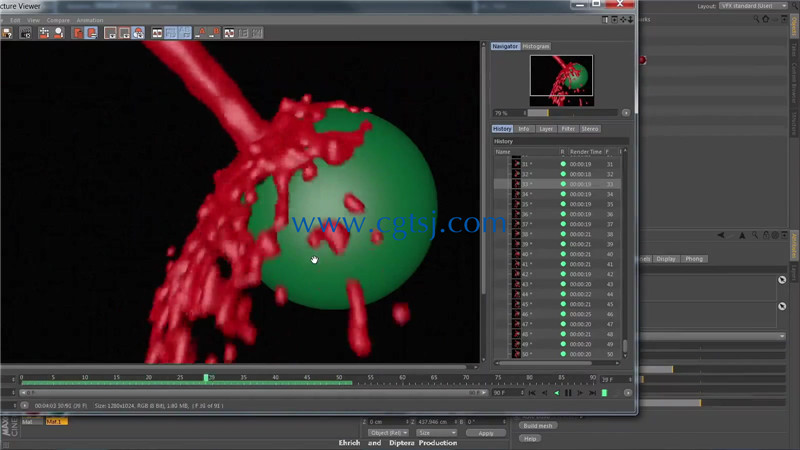Open the Info tab
This screenshot has width=800, height=450.
(524, 129)
